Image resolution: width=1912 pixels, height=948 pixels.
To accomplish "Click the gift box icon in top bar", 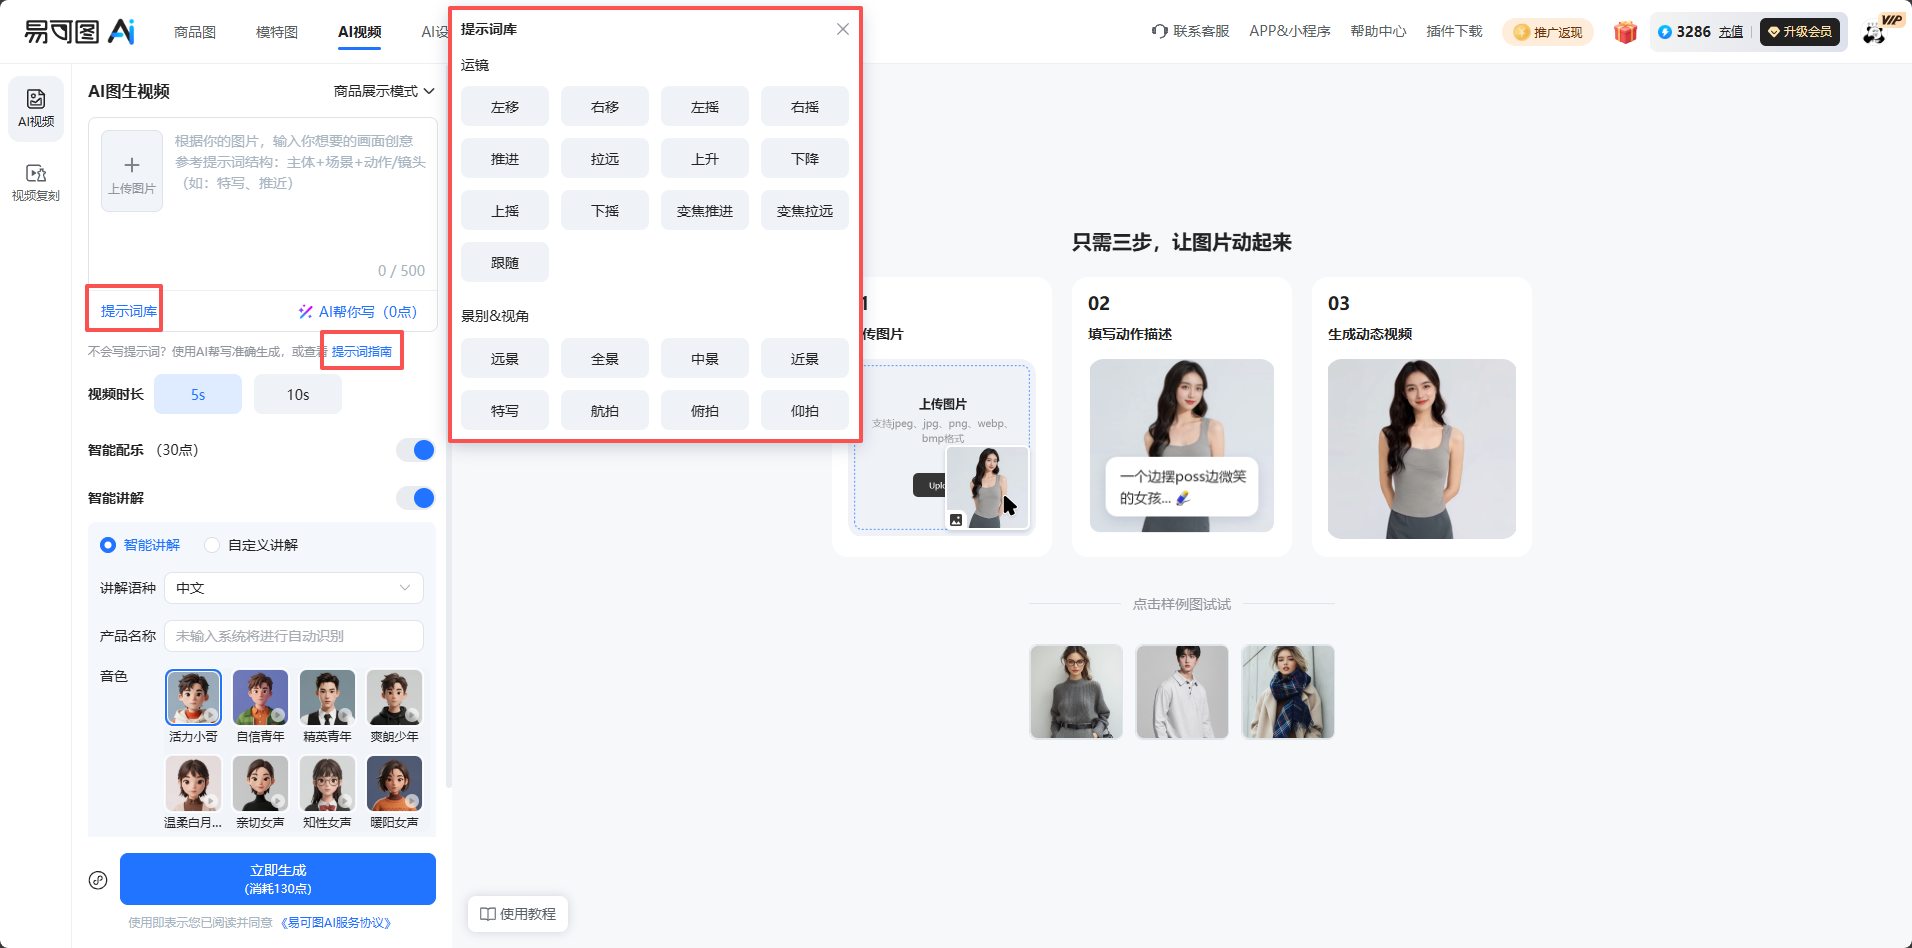I will coord(1625,31).
